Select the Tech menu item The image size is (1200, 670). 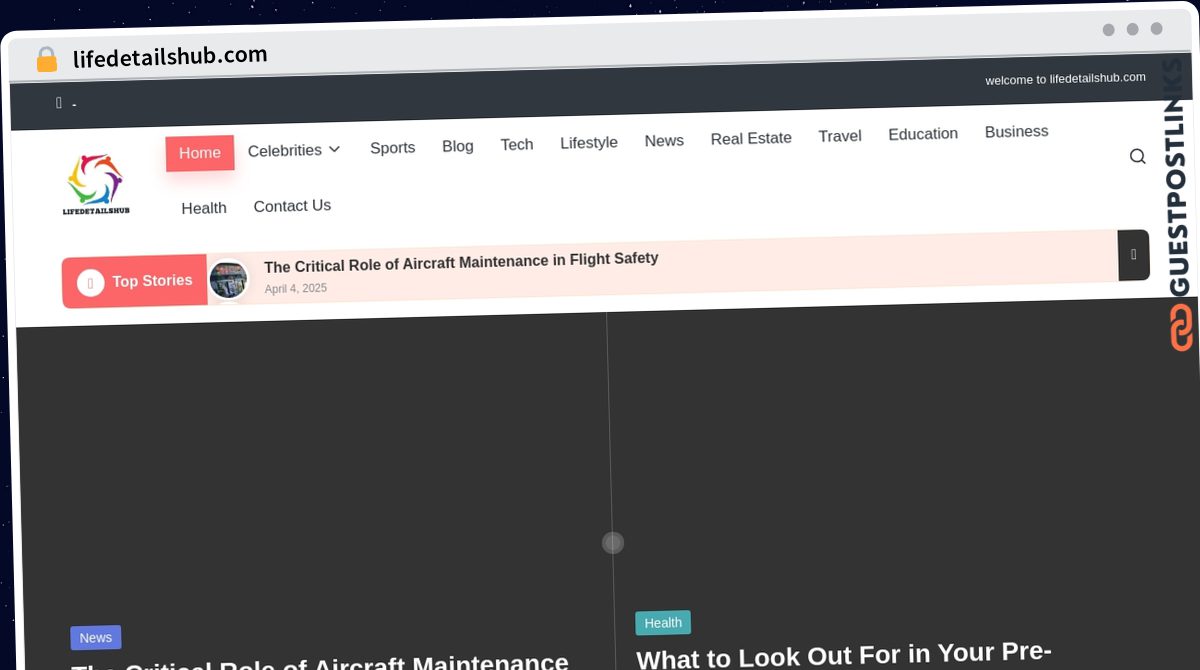[517, 144]
